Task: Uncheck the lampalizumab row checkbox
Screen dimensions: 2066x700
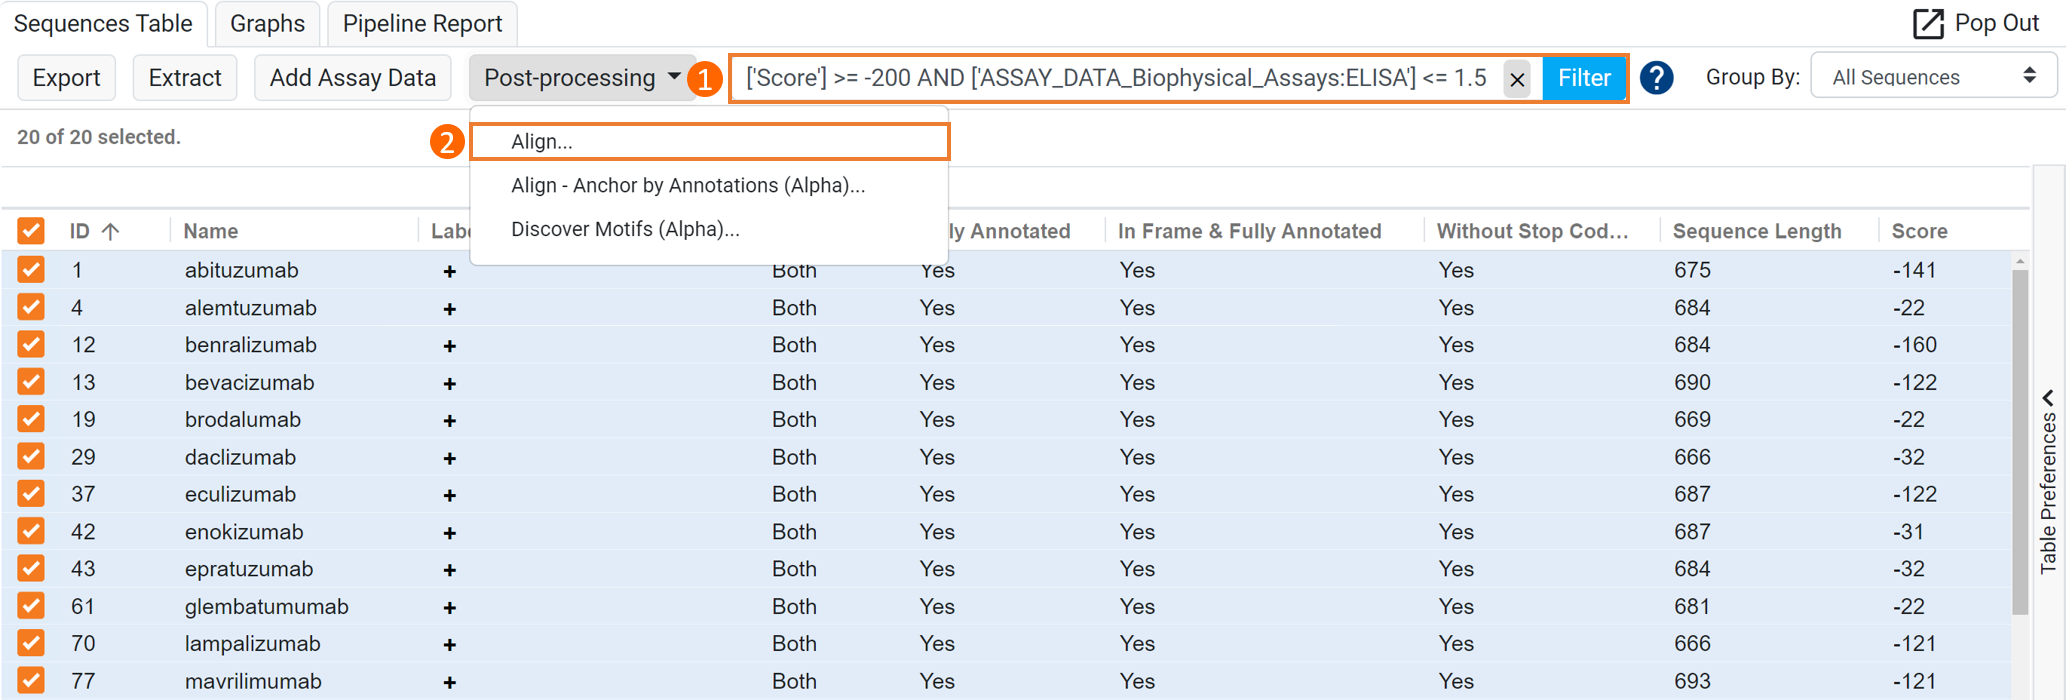Action: click(x=31, y=643)
